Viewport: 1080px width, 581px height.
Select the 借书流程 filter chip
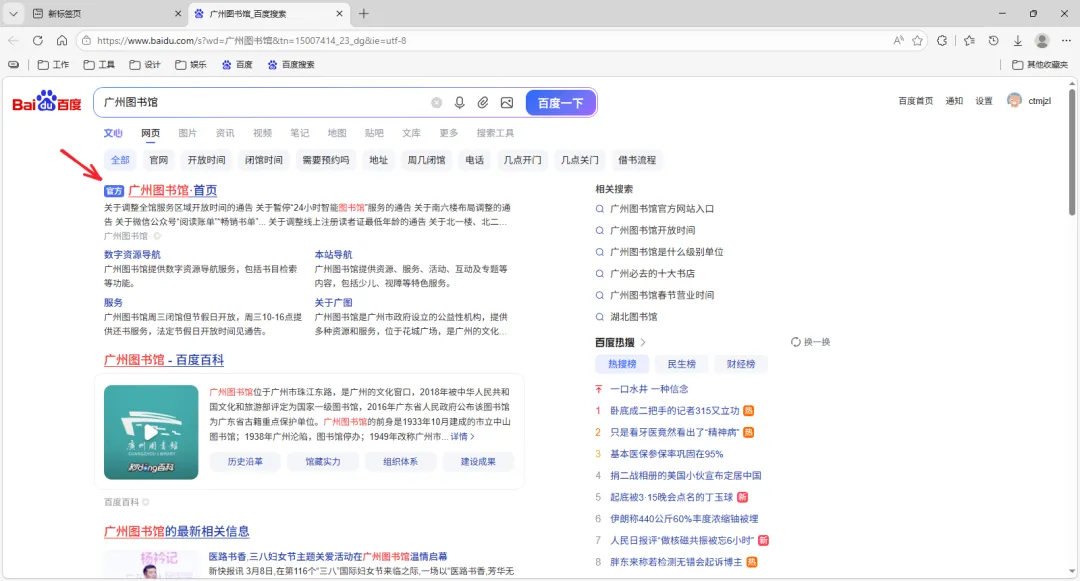tap(636, 160)
